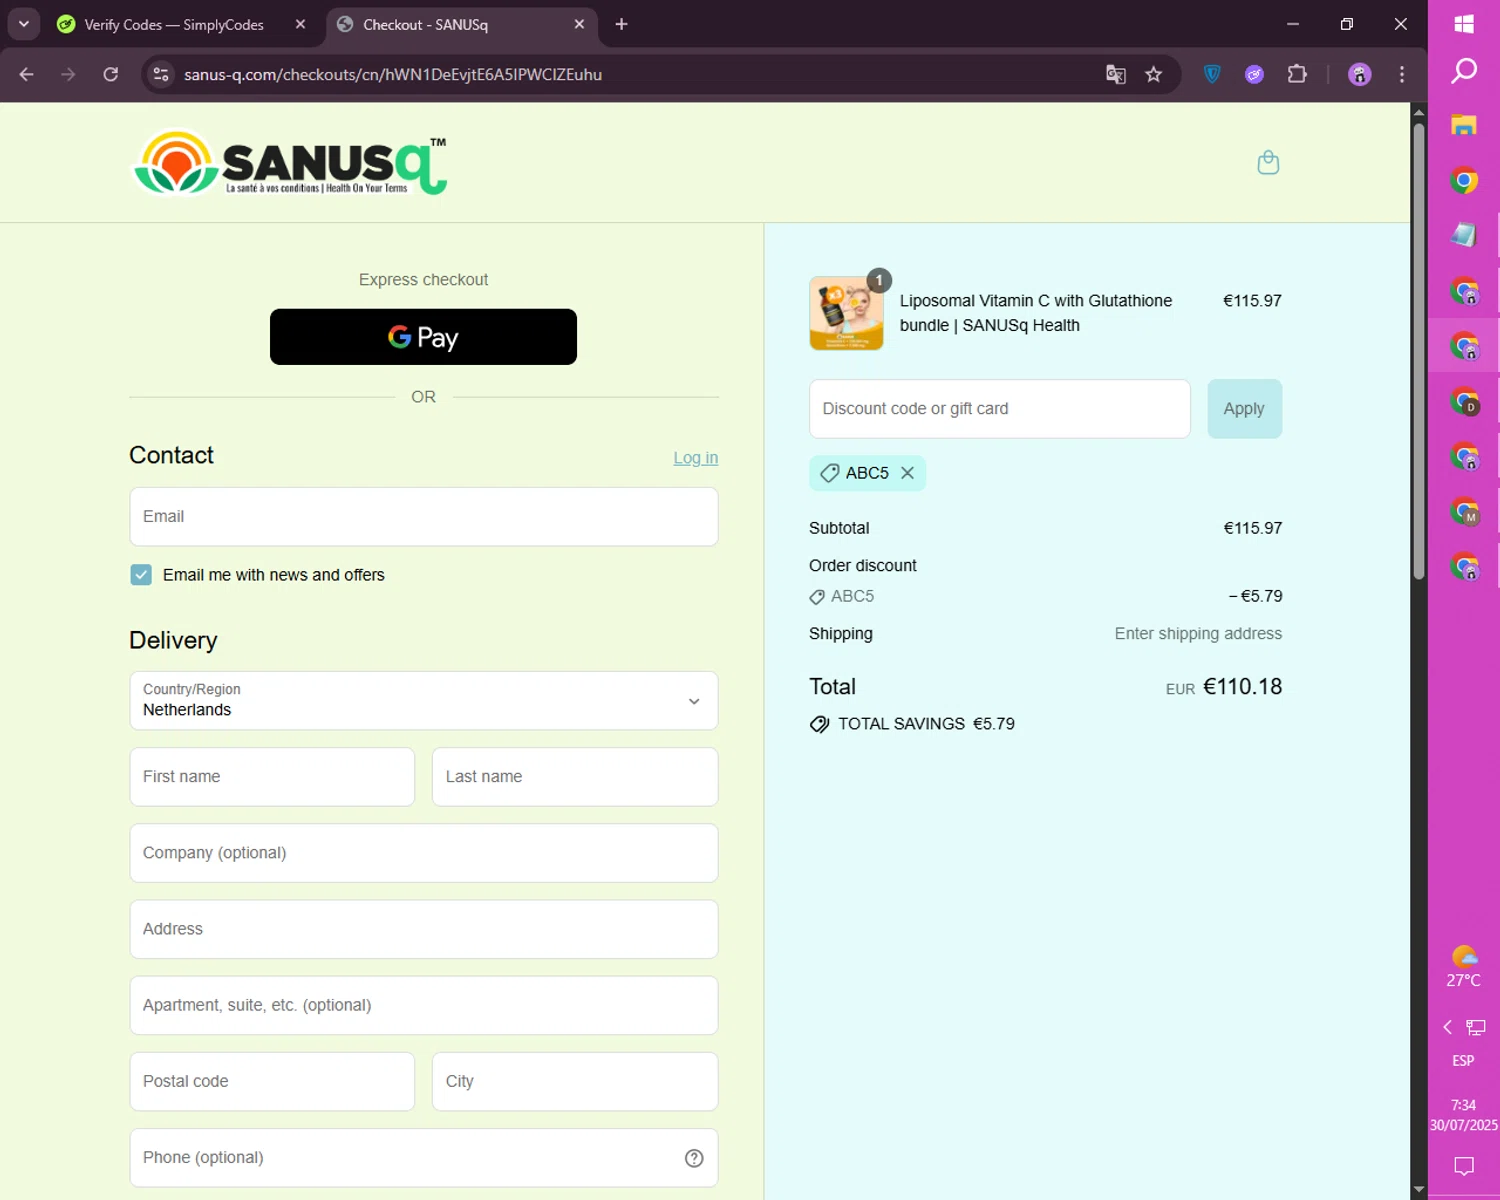Image resolution: width=1500 pixels, height=1200 pixels.
Task: Click the Liposomal Vitamin C product thumbnail
Action: 846,313
